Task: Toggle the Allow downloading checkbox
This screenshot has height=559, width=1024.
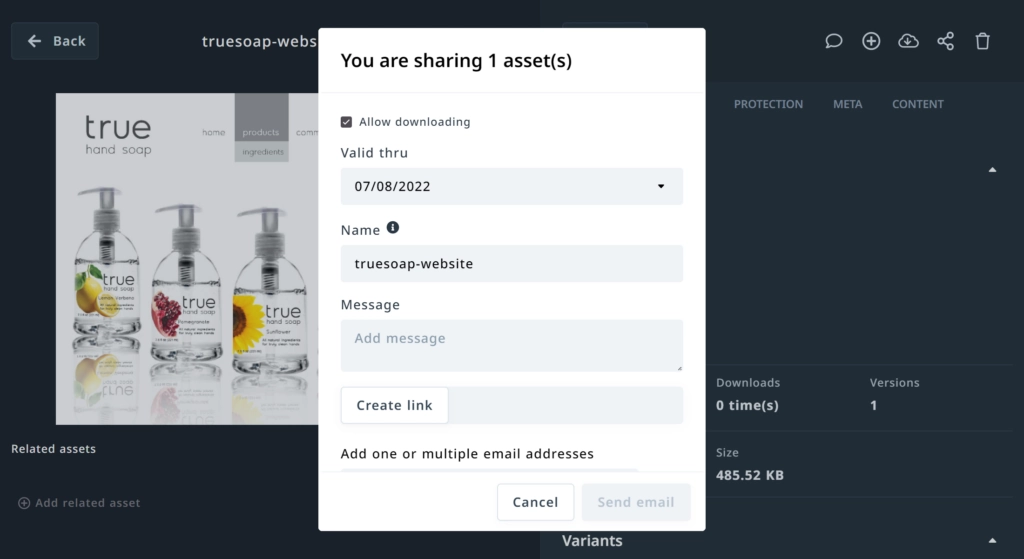Action: (x=346, y=122)
